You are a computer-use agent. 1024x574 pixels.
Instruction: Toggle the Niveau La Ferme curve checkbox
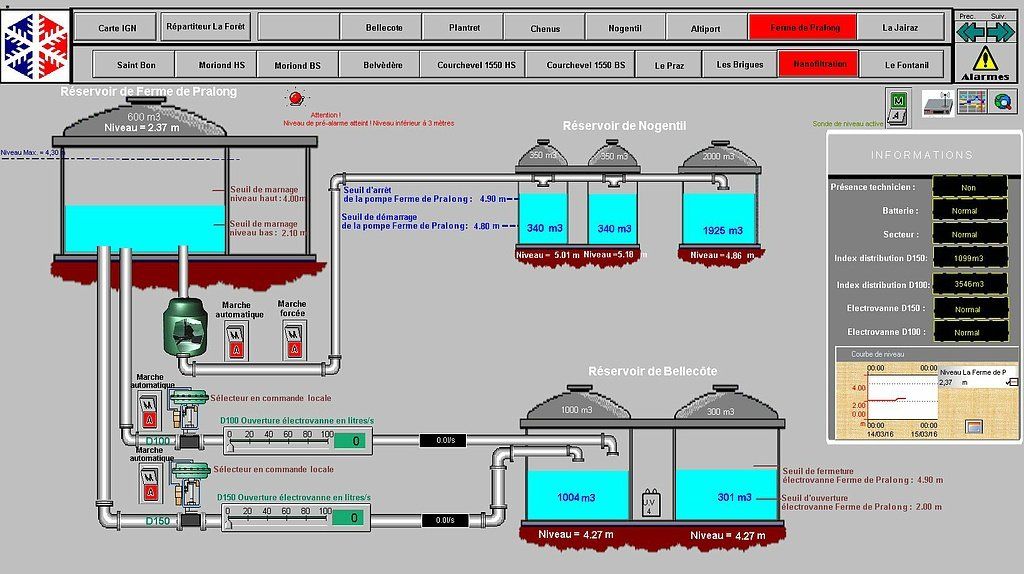point(1011,382)
